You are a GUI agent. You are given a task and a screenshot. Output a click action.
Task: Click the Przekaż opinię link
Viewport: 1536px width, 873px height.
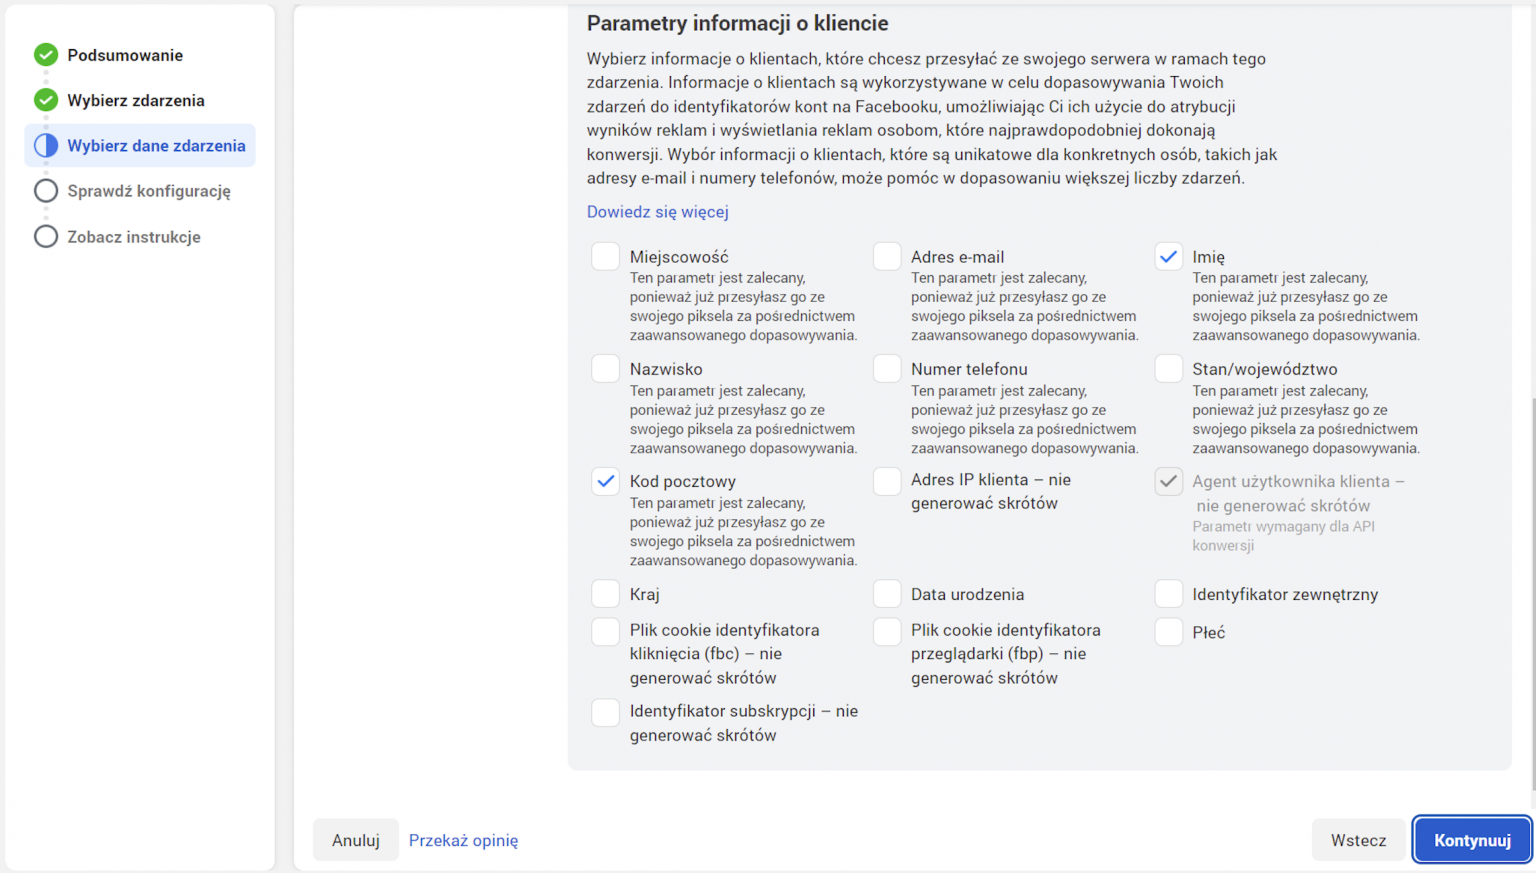pyautogui.click(x=463, y=840)
